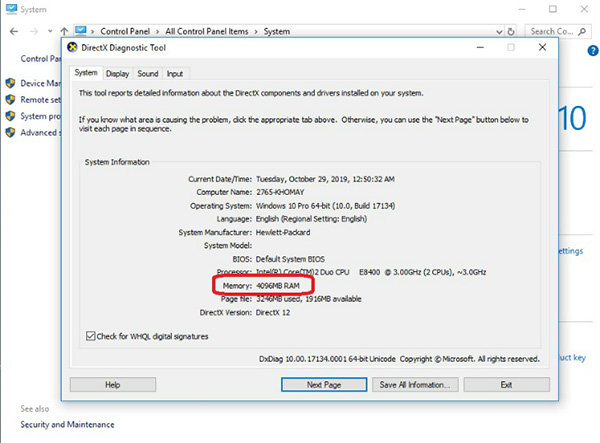Click the System protection shield icon
The height and width of the screenshot is (443, 600).
10,116
